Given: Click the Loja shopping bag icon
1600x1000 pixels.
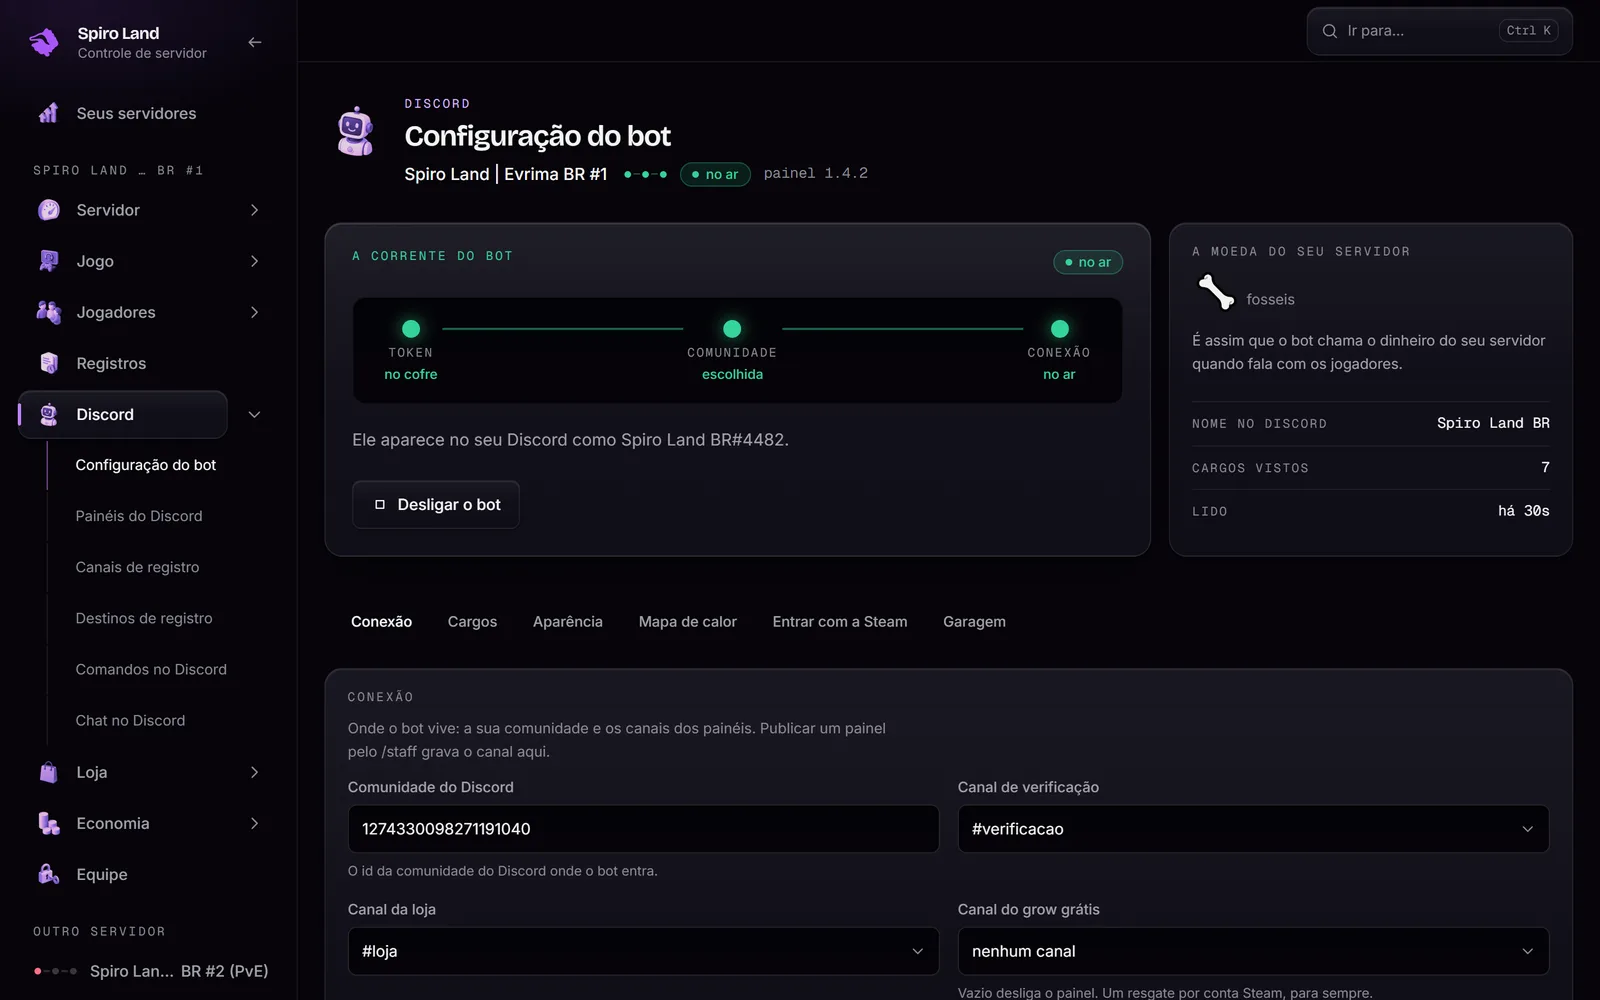Looking at the screenshot, I should pyautogui.click(x=48, y=772).
